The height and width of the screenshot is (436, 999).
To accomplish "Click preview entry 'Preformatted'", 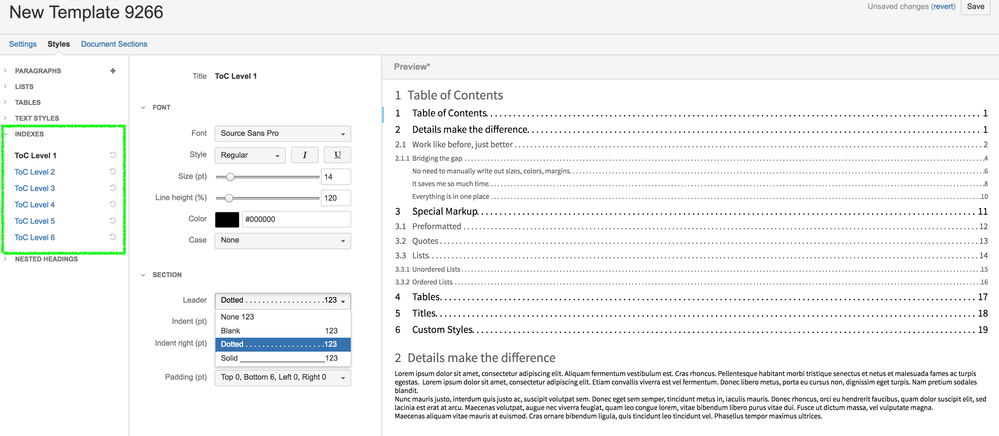I will pyautogui.click(x=436, y=226).
